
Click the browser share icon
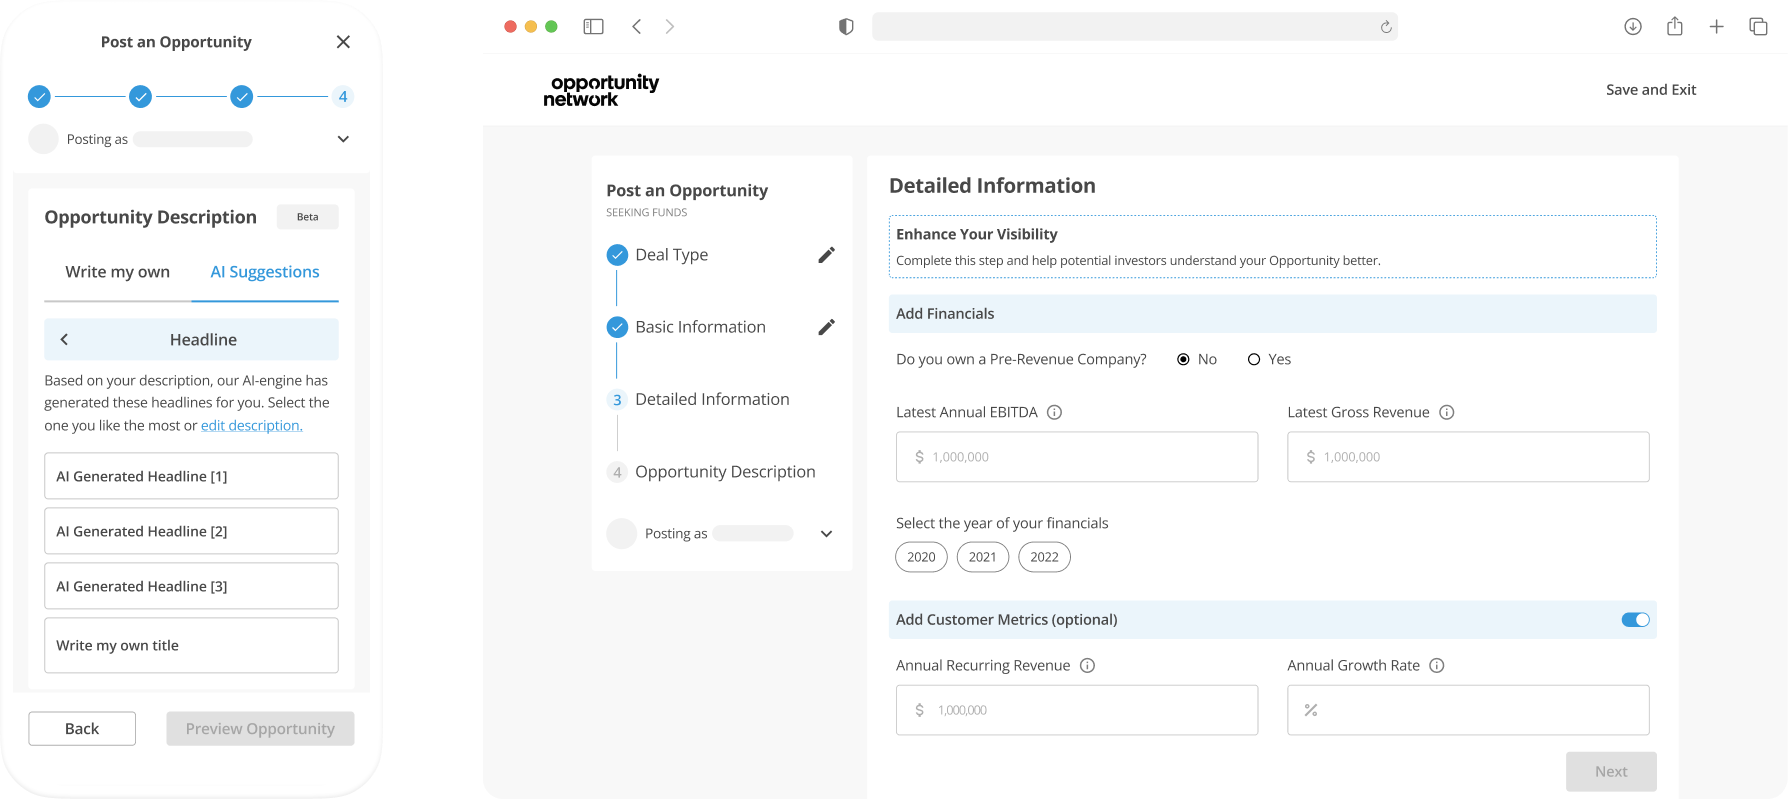[1675, 27]
